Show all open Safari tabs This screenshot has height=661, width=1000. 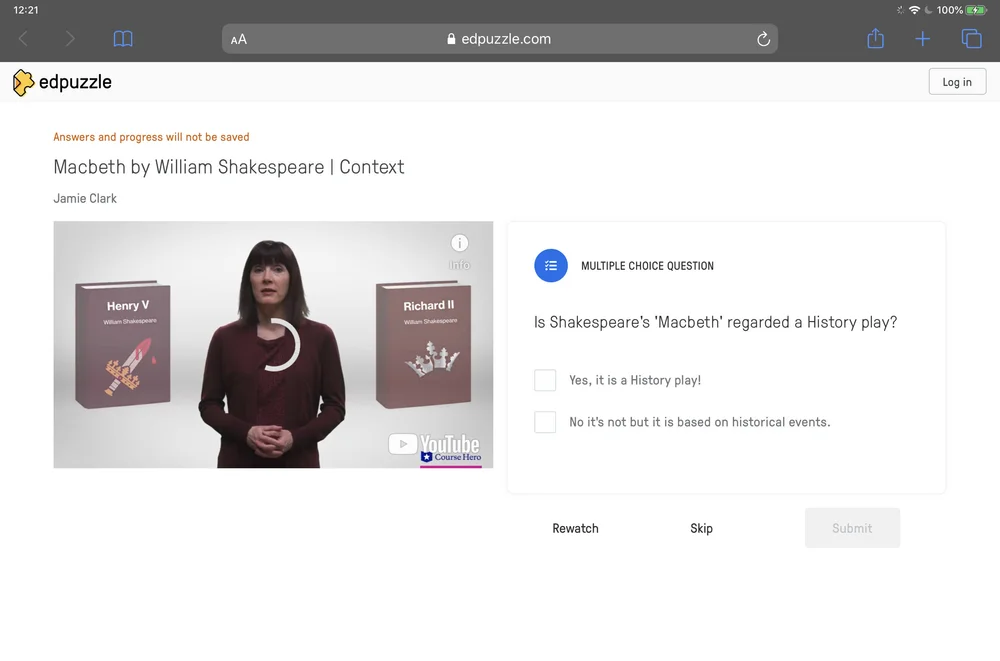click(x=970, y=38)
